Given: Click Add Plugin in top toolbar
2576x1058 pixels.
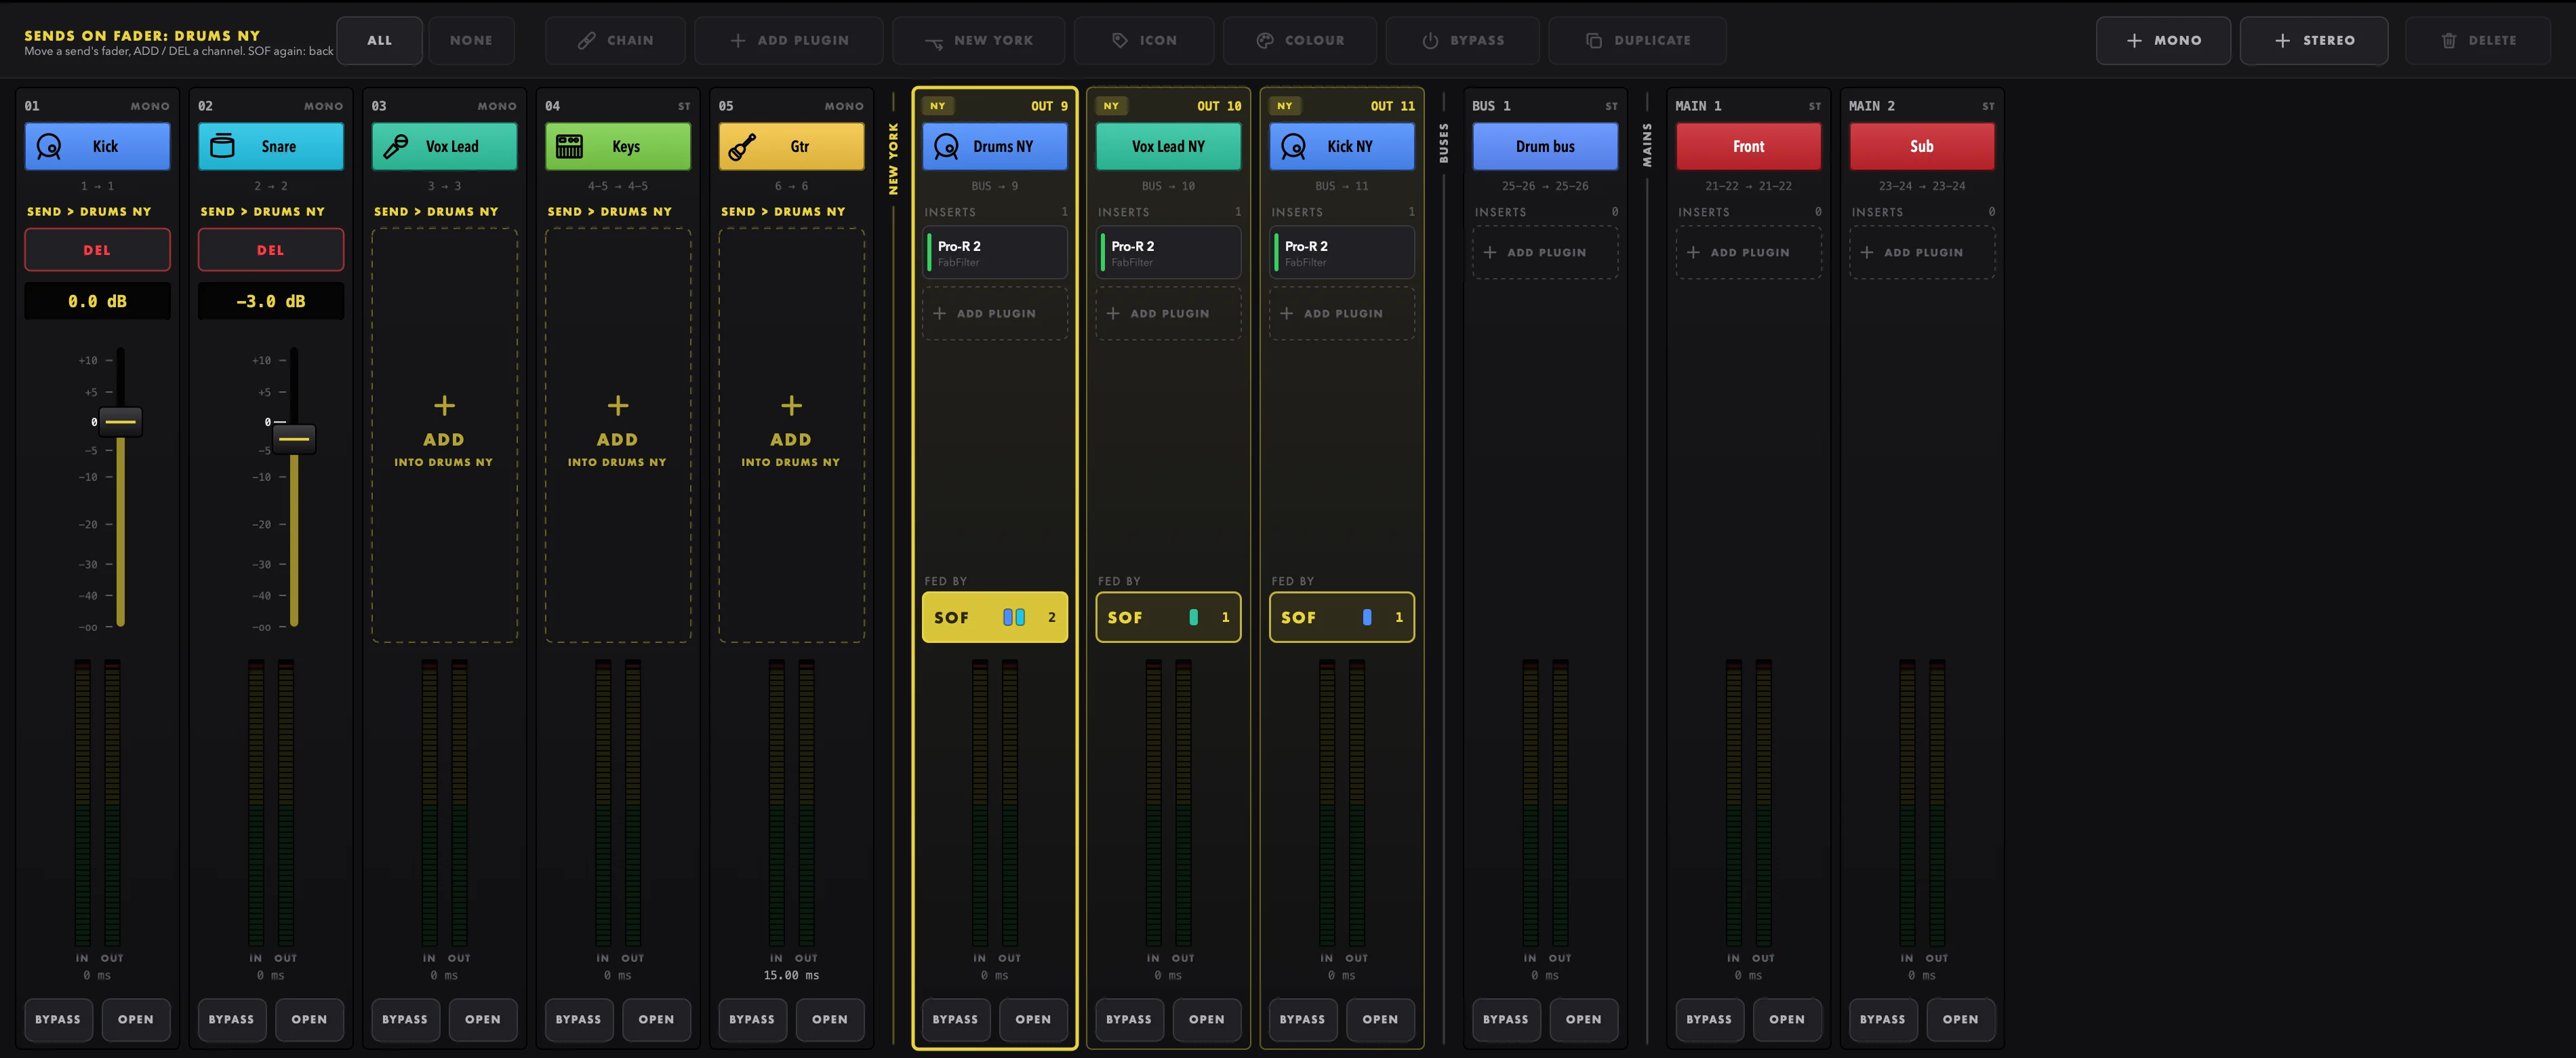Looking at the screenshot, I should (789, 41).
